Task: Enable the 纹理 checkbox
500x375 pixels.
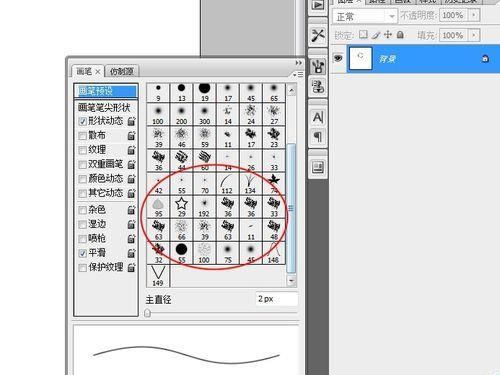Action: coord(83,150)
